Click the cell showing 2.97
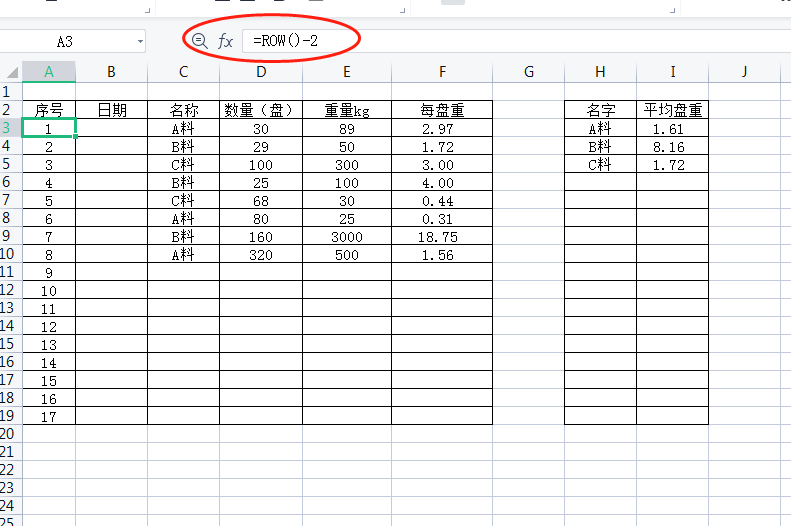The width and height of the screenshot is (791, 526). coord(442,128)
